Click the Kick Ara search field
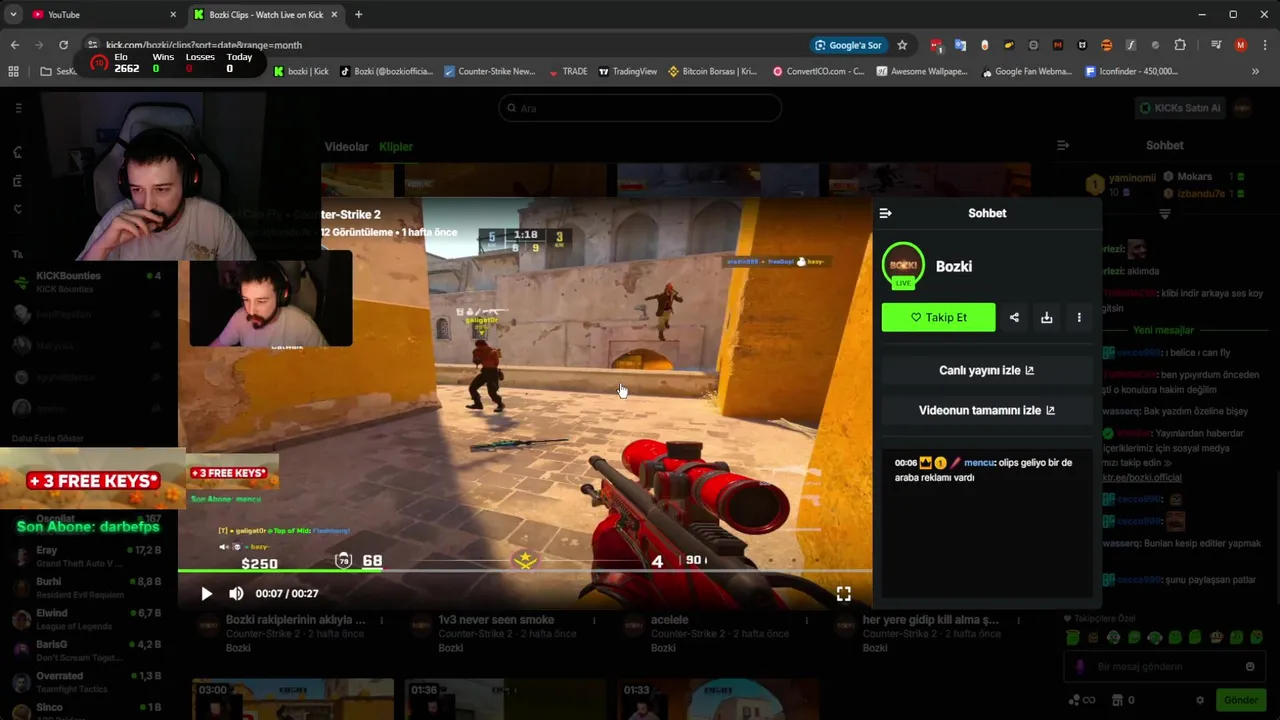 click(x=640, y=108)
